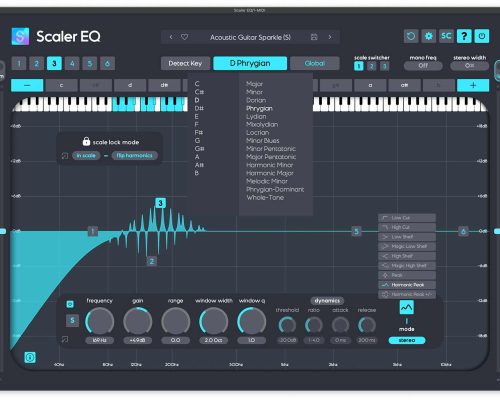Select EQ band node 6 on the curve

pyautogui.click(x=463, y=231)
